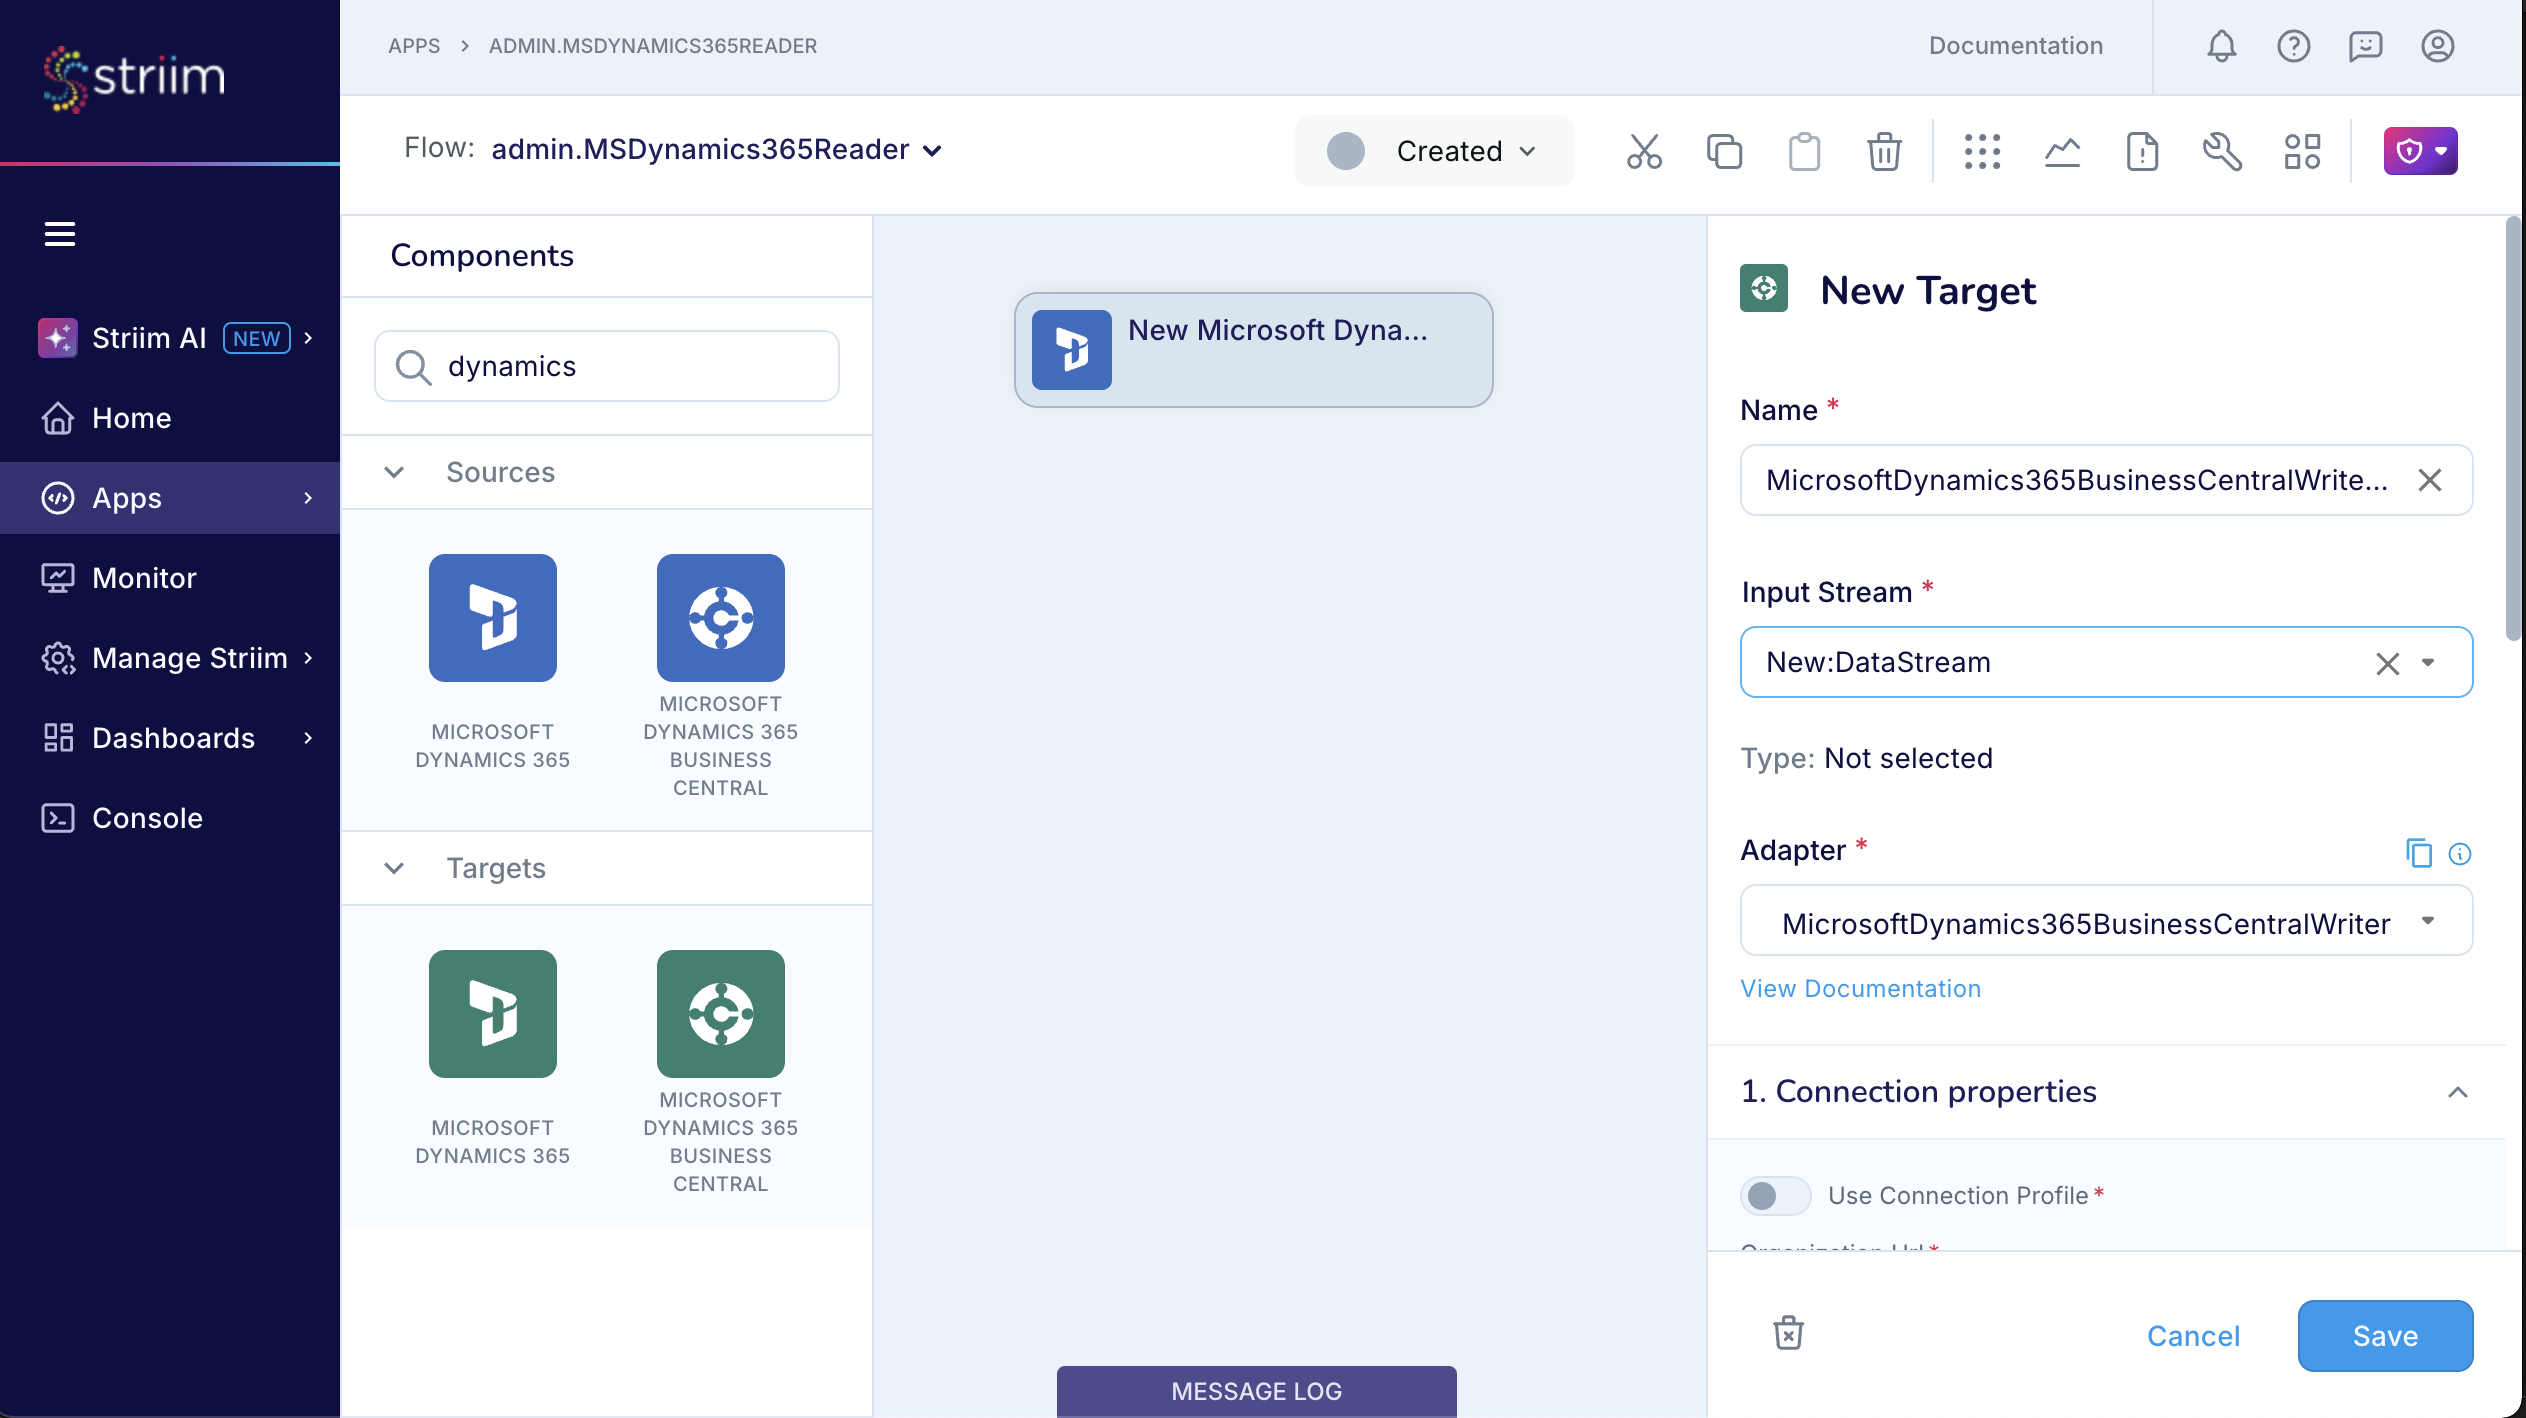Screen dimensions: 2526x1418
Task: Click the wrench utilities icon
Action: click(x=2222, y=151)
